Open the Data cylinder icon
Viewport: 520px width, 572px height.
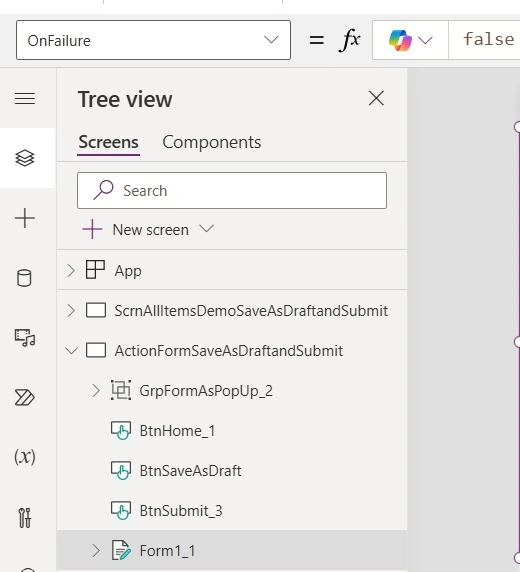[x=24, y=278]
